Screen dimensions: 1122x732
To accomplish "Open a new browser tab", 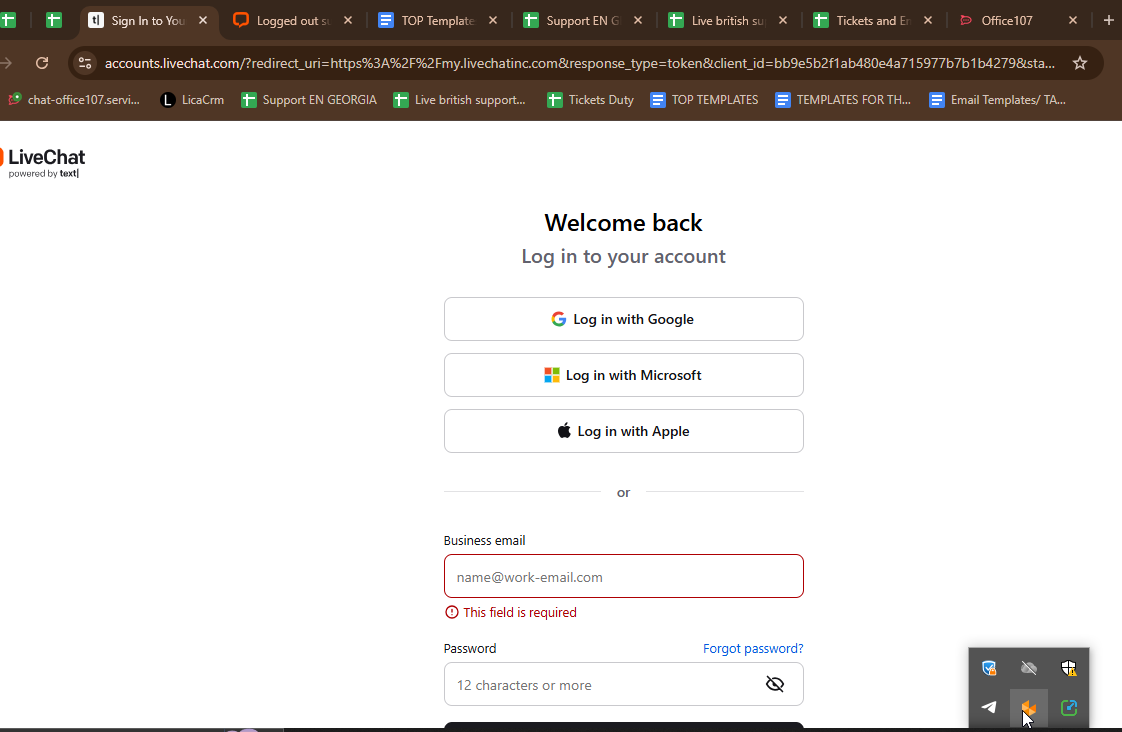I will [1108, 20].
